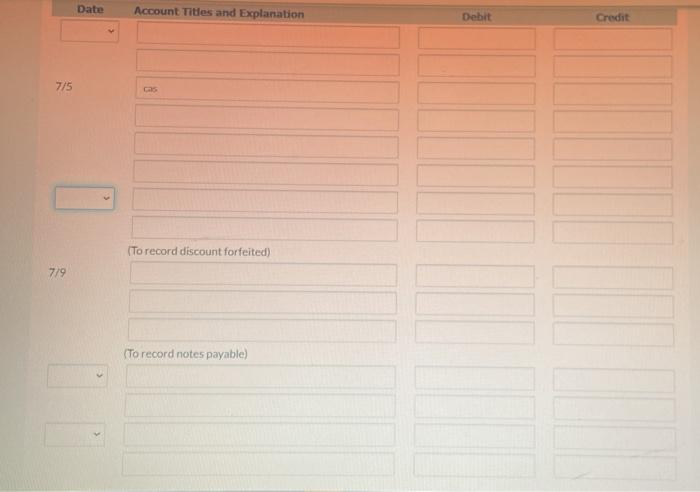Open the date dropdown in the first journal row
Screen dimensions: 700x492
[89, 31]
